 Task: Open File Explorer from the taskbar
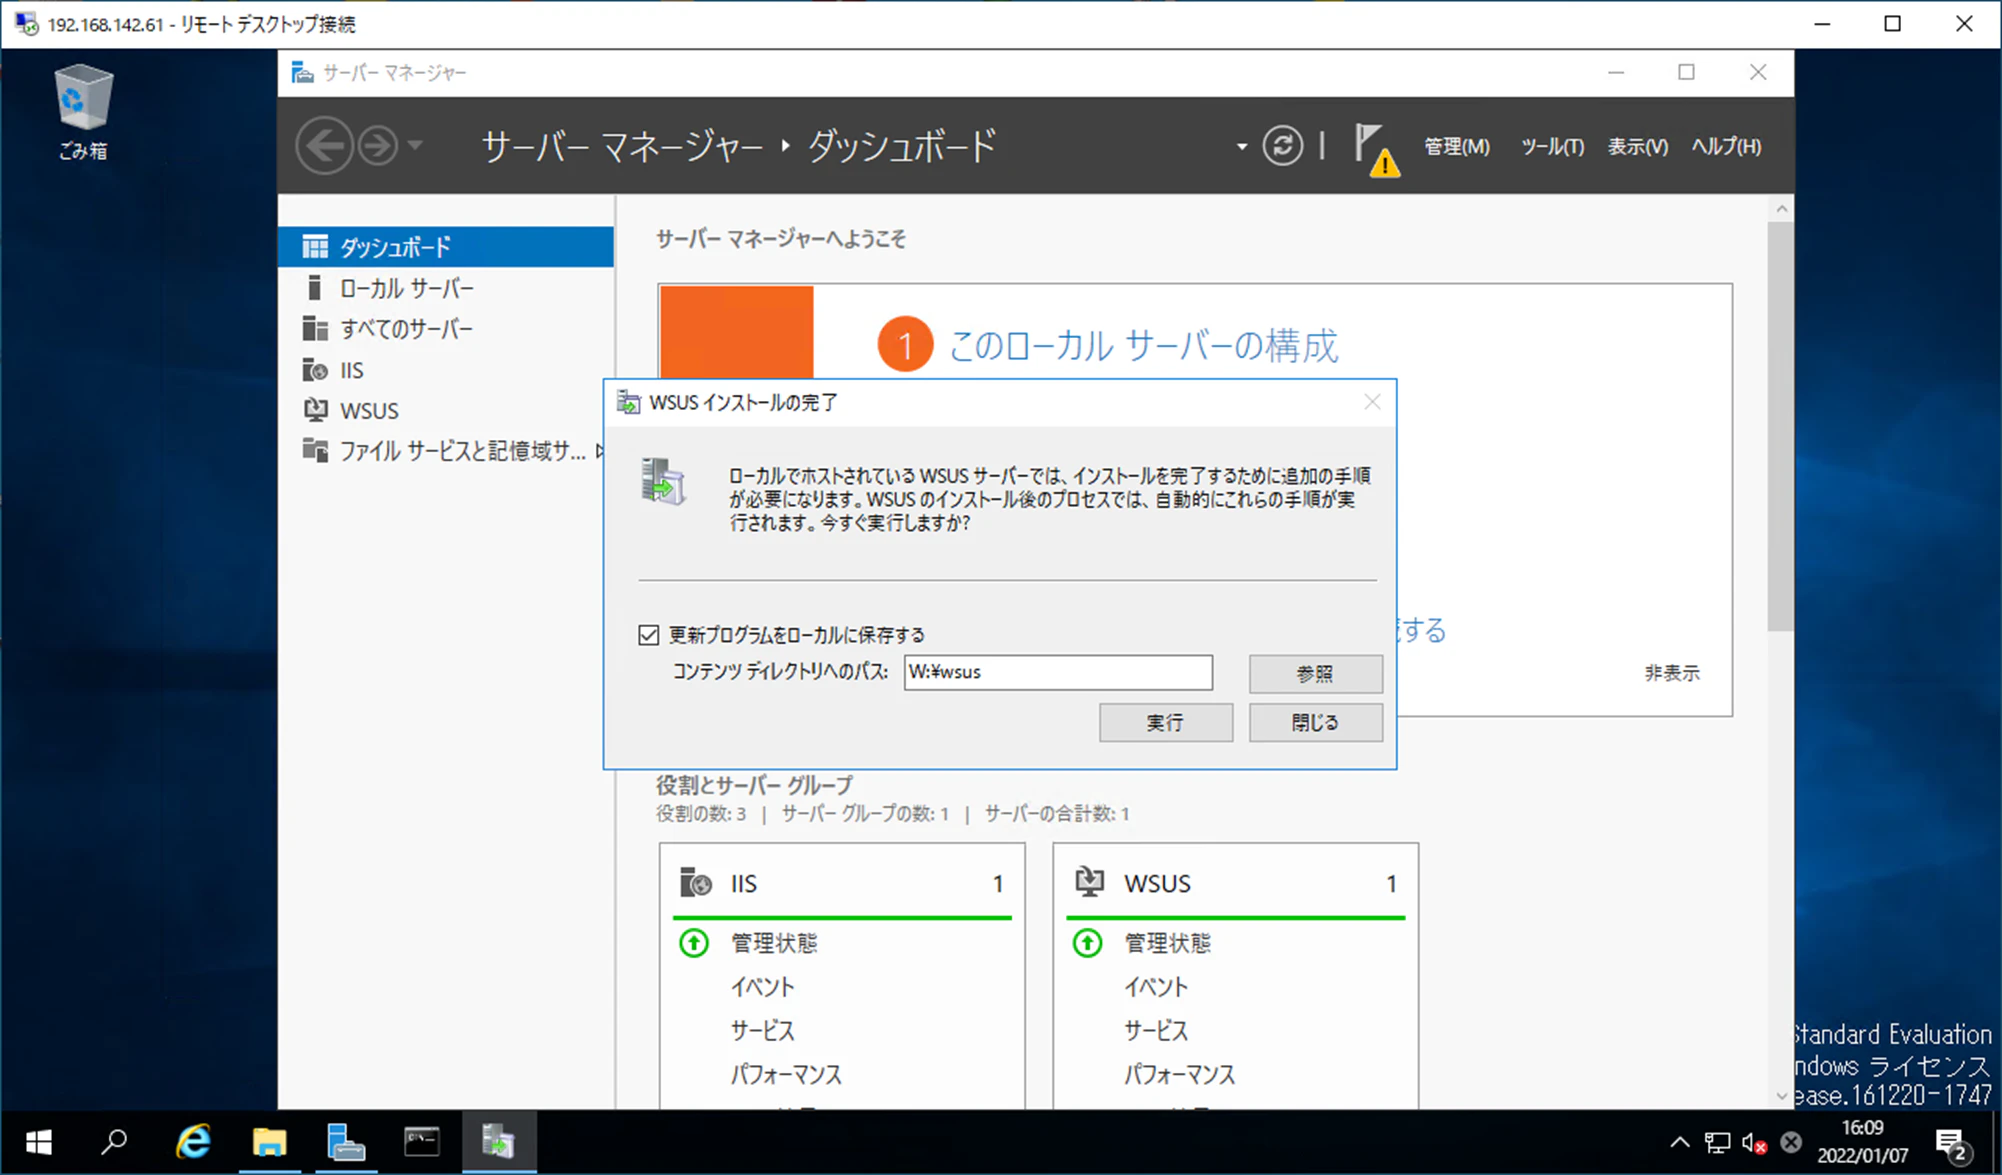pos(269,1142)
